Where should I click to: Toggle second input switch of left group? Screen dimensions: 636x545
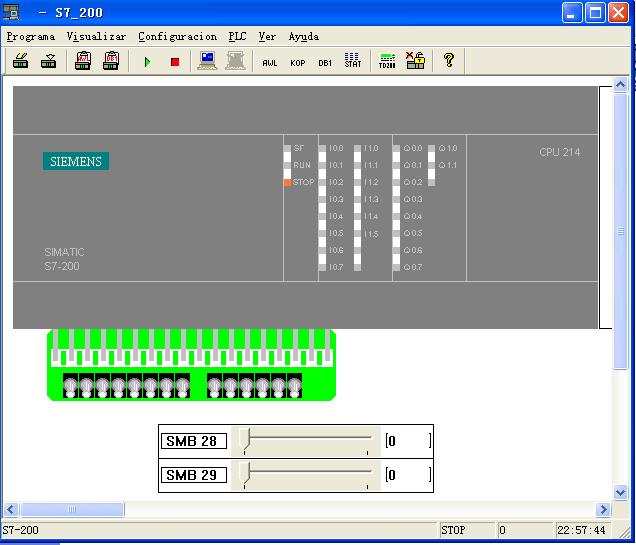pos(86,386)
